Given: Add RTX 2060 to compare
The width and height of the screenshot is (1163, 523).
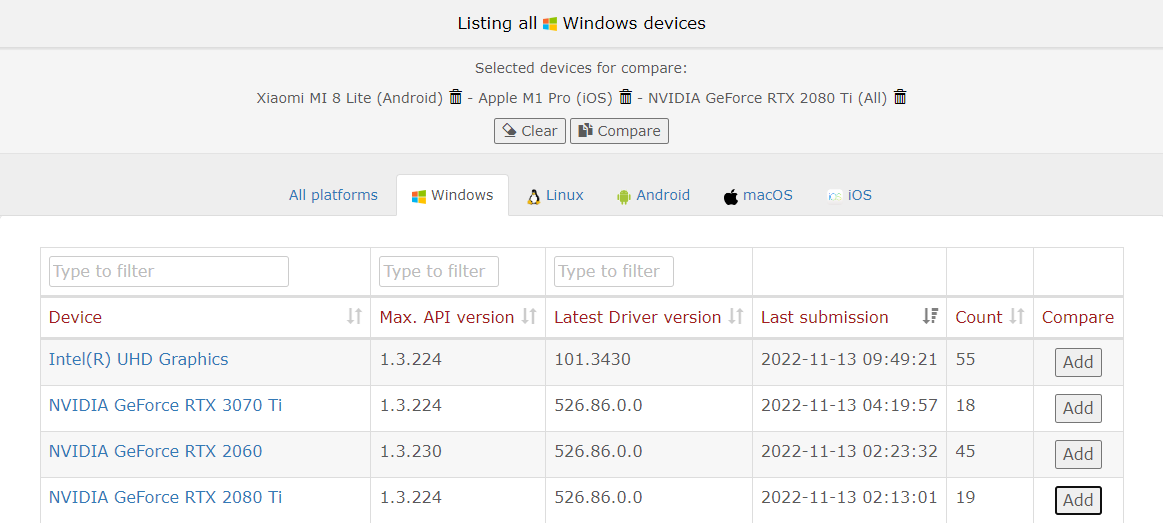Looking at the screenshot, I should point(1078,454).
